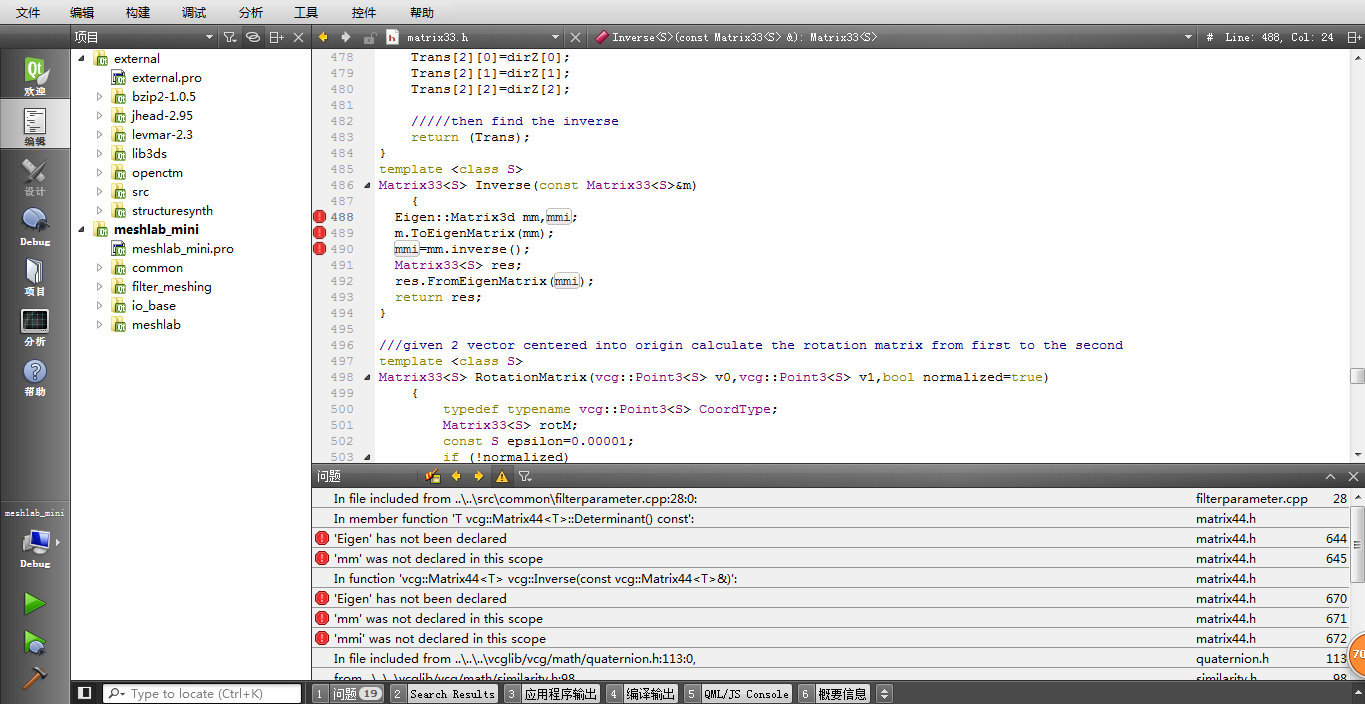Open the Help mode icon
The height and width of the screenshot is (704, 1365).
[x=35, y=377]
